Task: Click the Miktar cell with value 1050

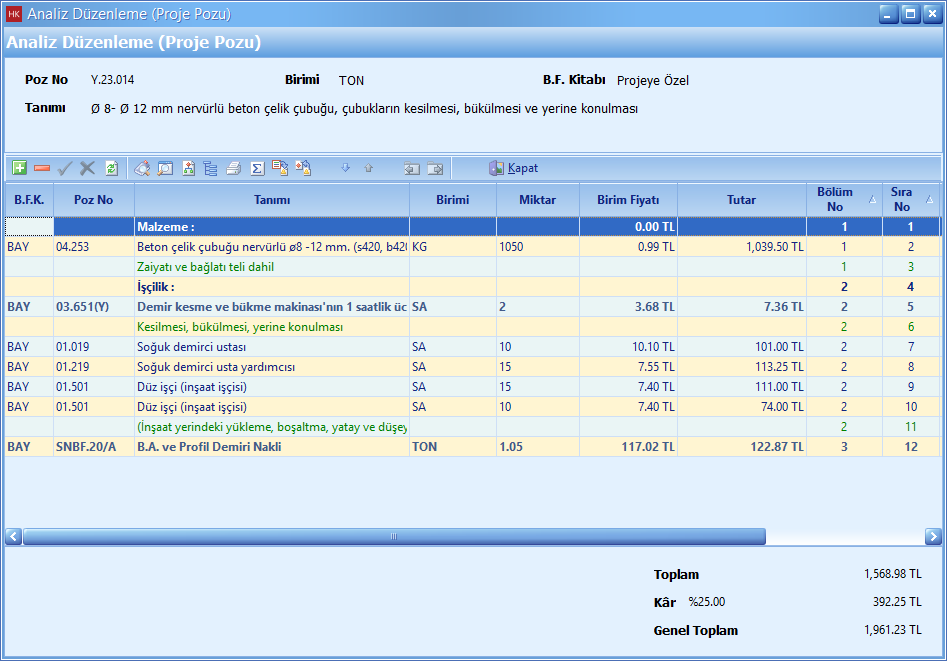Action: (x=537, y=246)
